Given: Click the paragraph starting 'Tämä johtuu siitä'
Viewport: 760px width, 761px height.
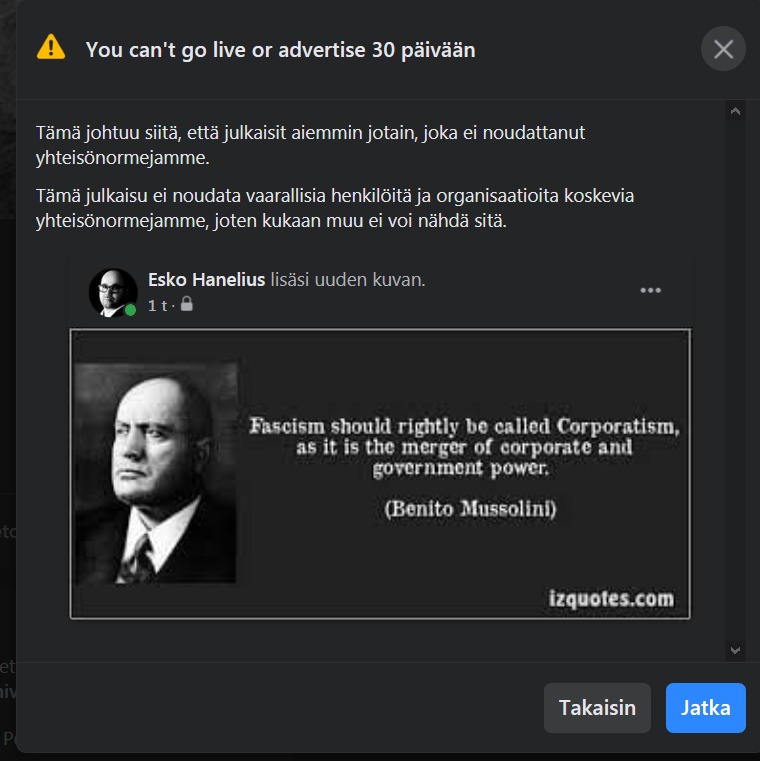Looking at the screenshot, I should [x=311, y=145].
